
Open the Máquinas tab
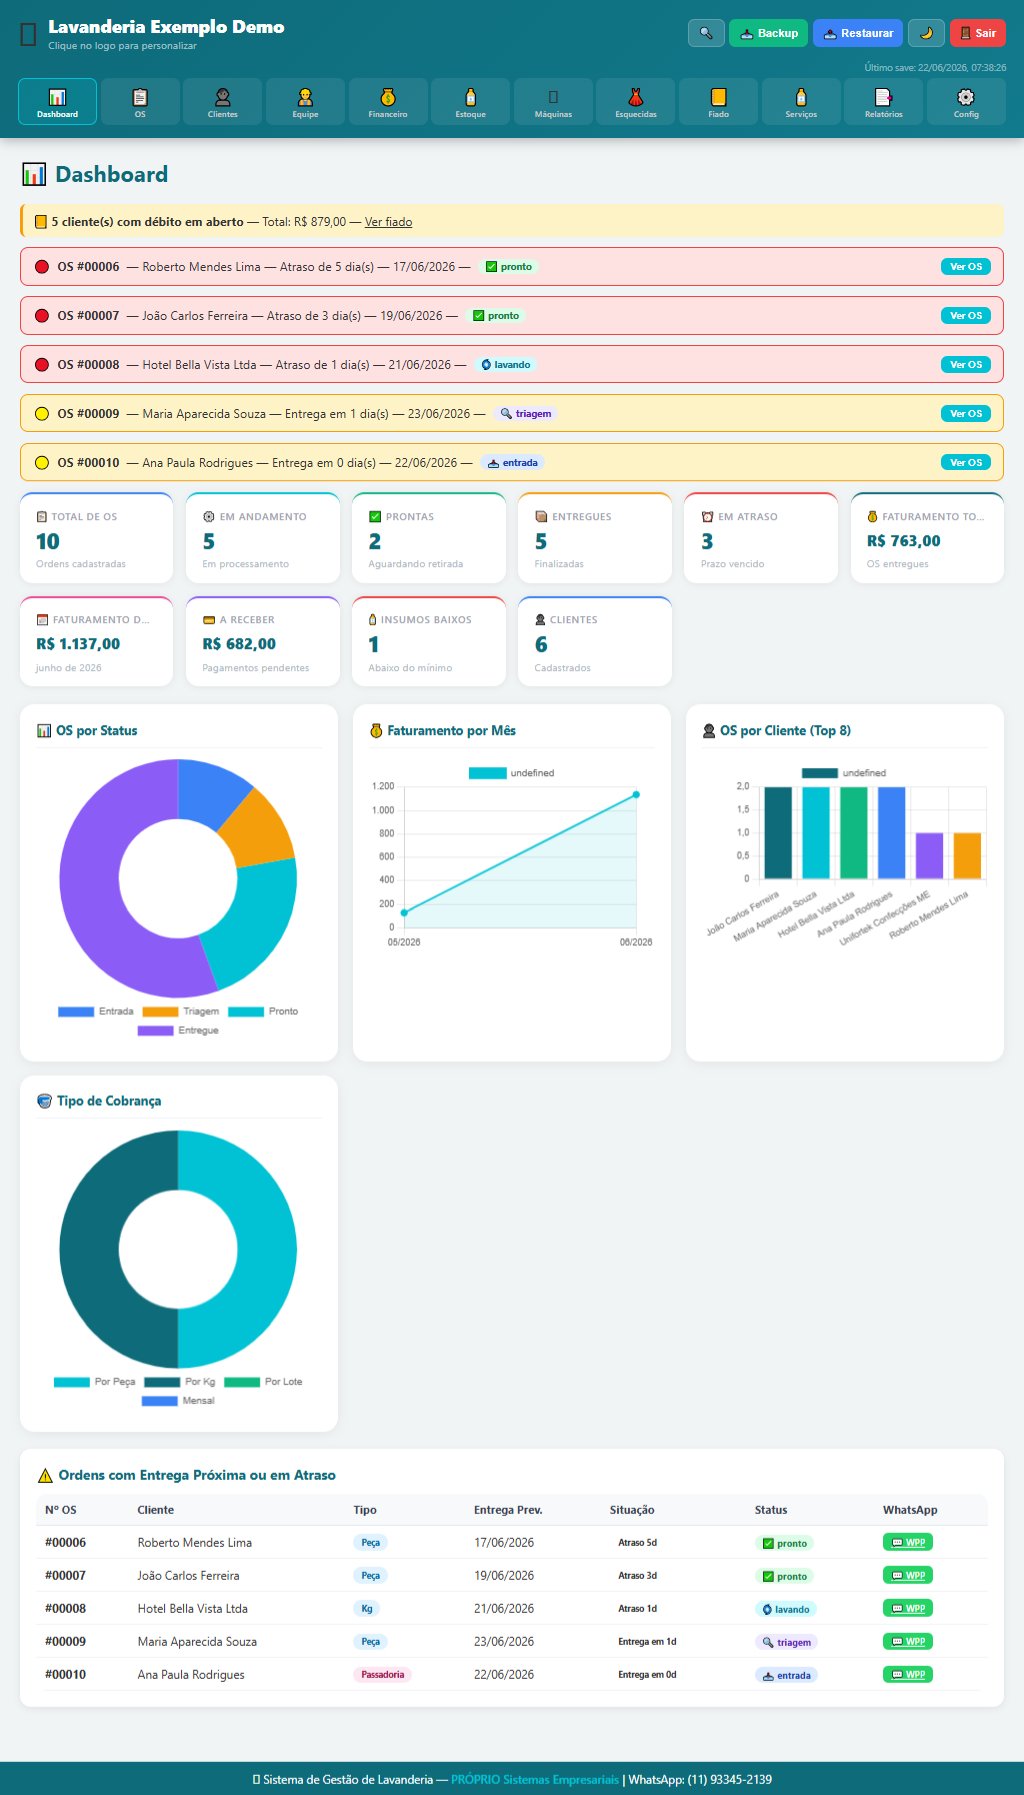[553, 101]
